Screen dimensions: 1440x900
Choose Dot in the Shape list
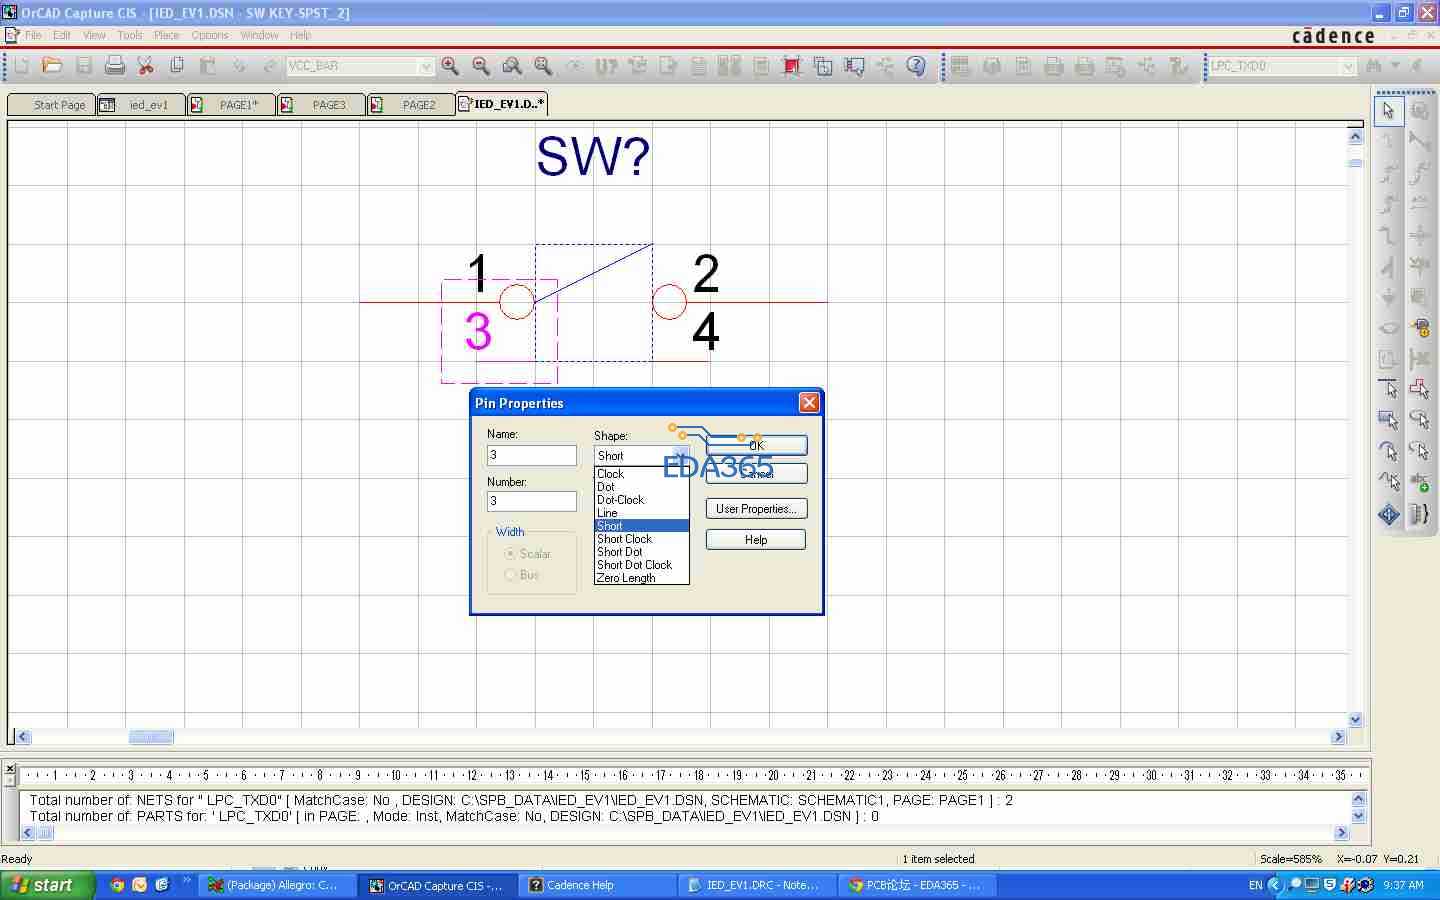pyautogui.click(x=642, y=487)
